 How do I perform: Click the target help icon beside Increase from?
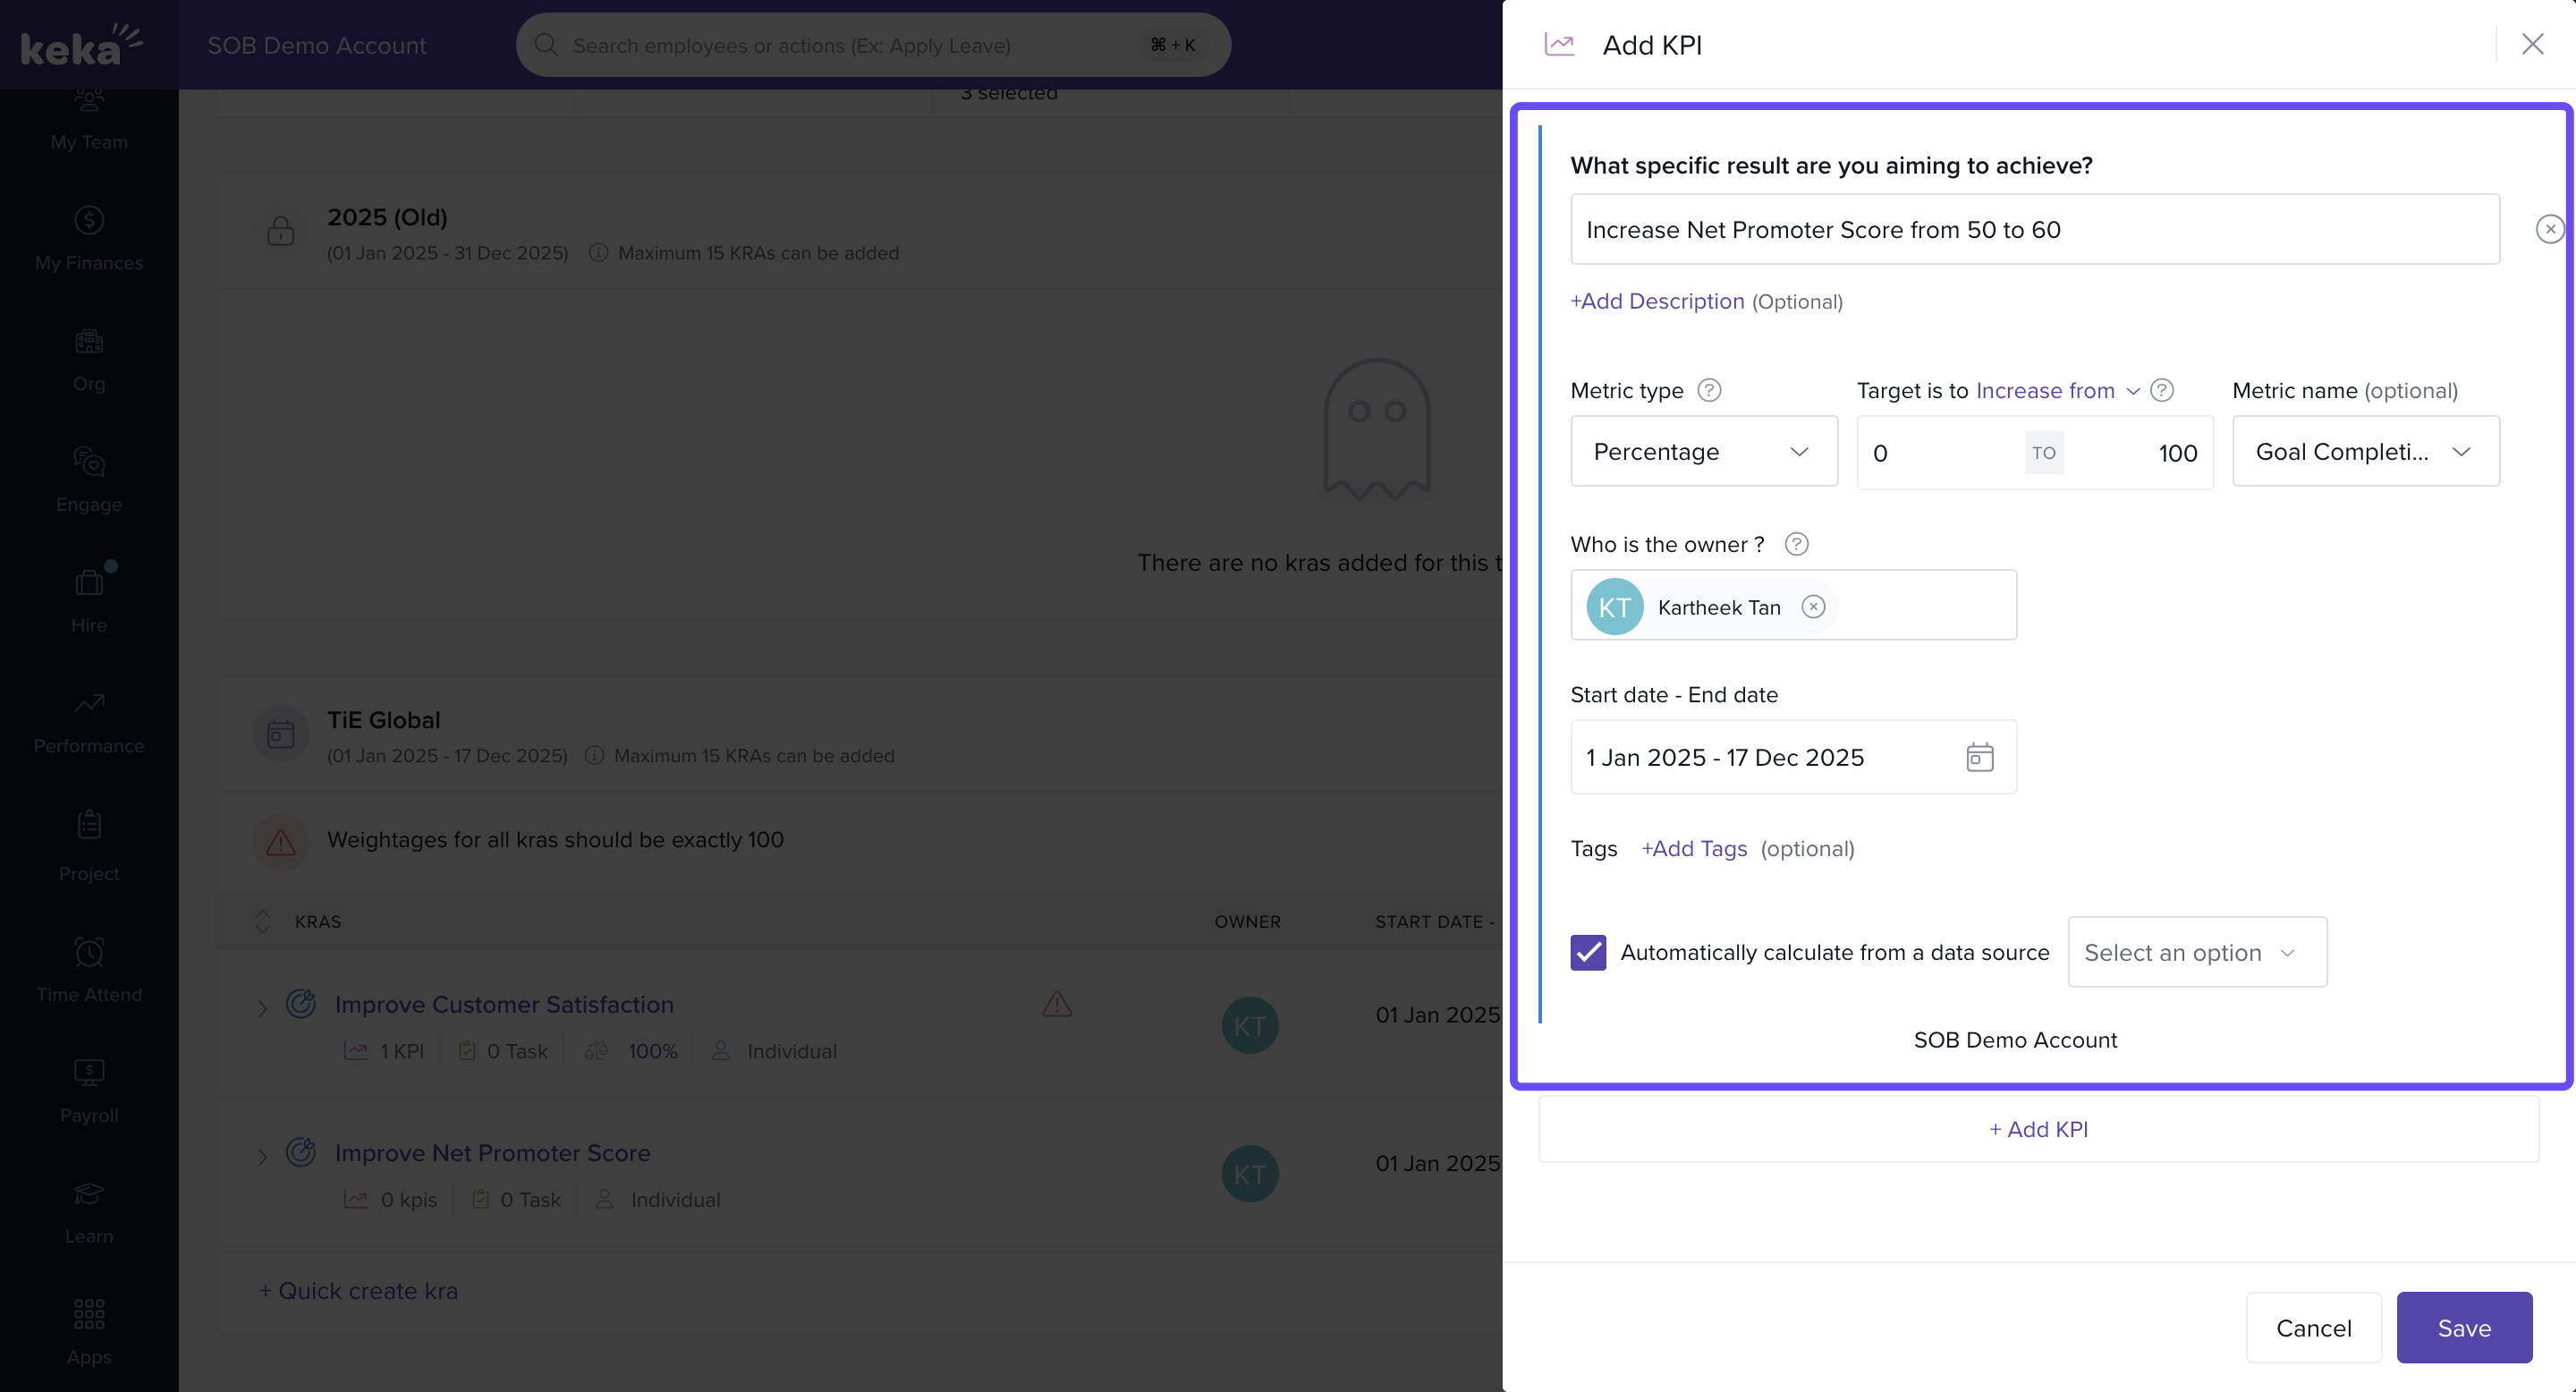click(2161, 390)
